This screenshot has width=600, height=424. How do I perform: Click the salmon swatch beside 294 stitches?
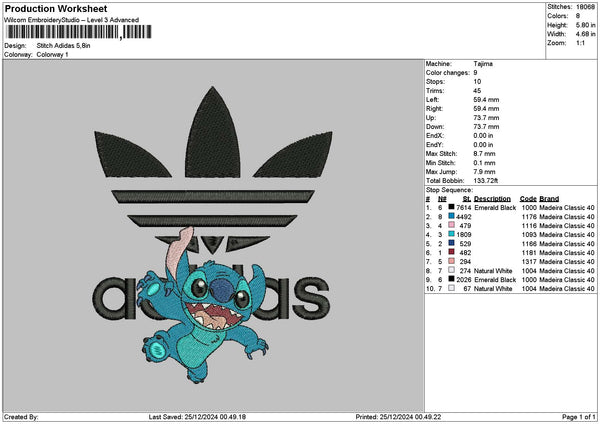452,261
